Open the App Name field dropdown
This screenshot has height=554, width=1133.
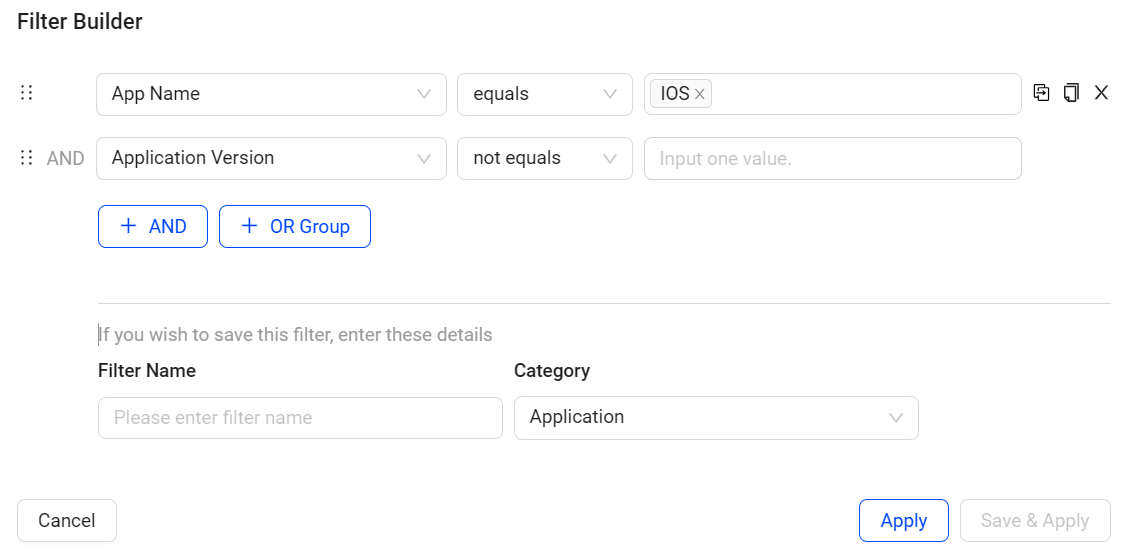point(271,94)
